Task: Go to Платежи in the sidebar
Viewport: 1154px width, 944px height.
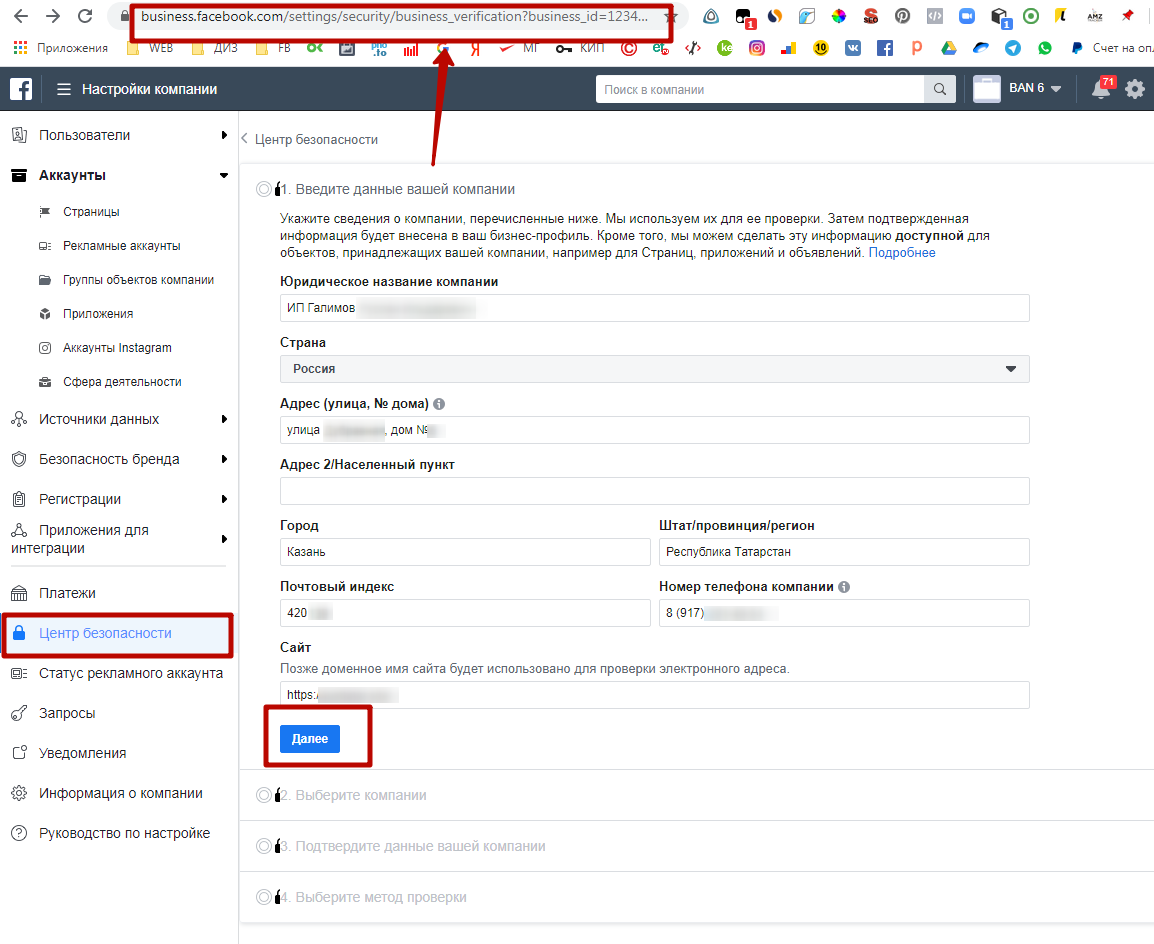Action: tap(67, 593)
